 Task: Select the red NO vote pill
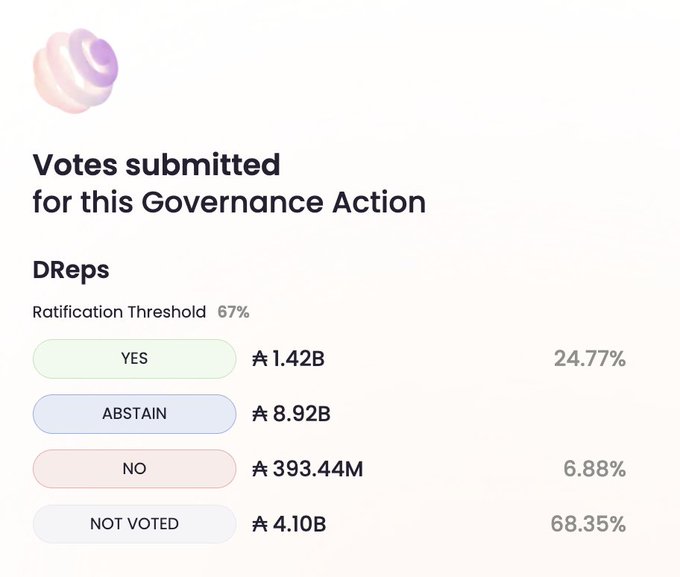point(134,469)
